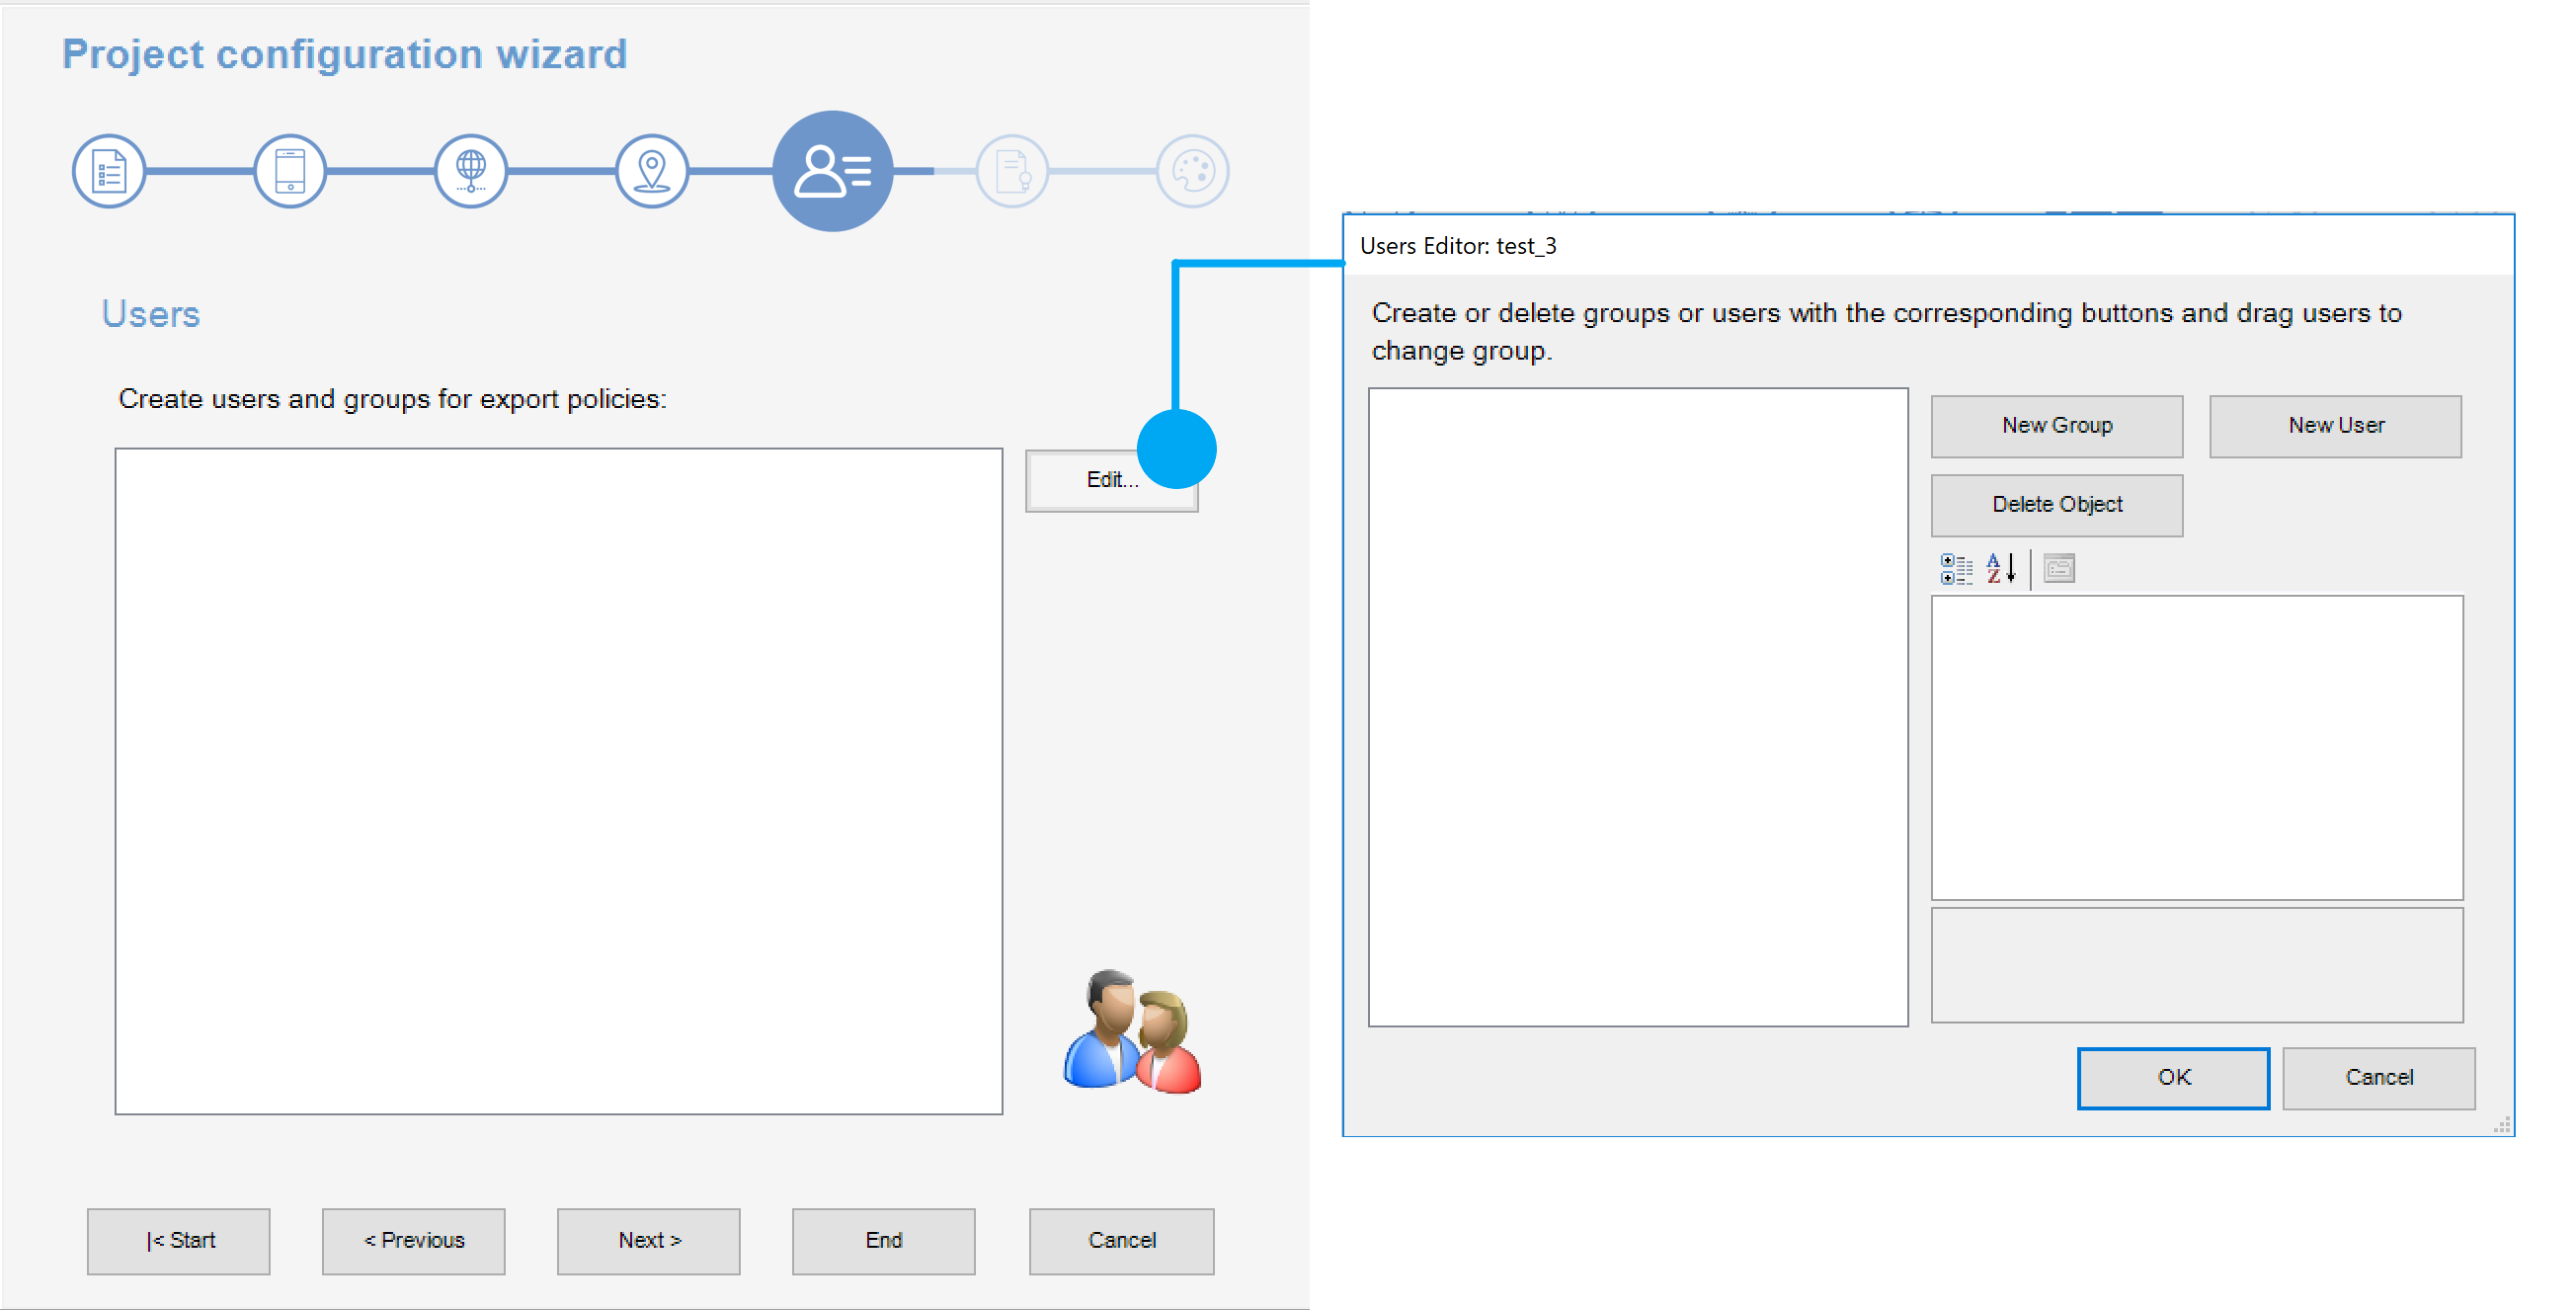Click the active Users wizard step icon
The width and height of the screenshot is (2576, 1310).
[833, 171]
